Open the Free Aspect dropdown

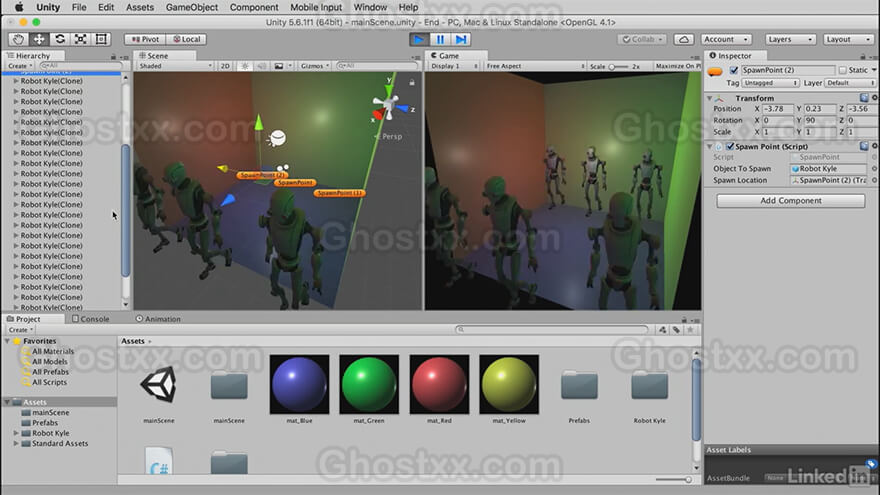click(x=535, y=66)
